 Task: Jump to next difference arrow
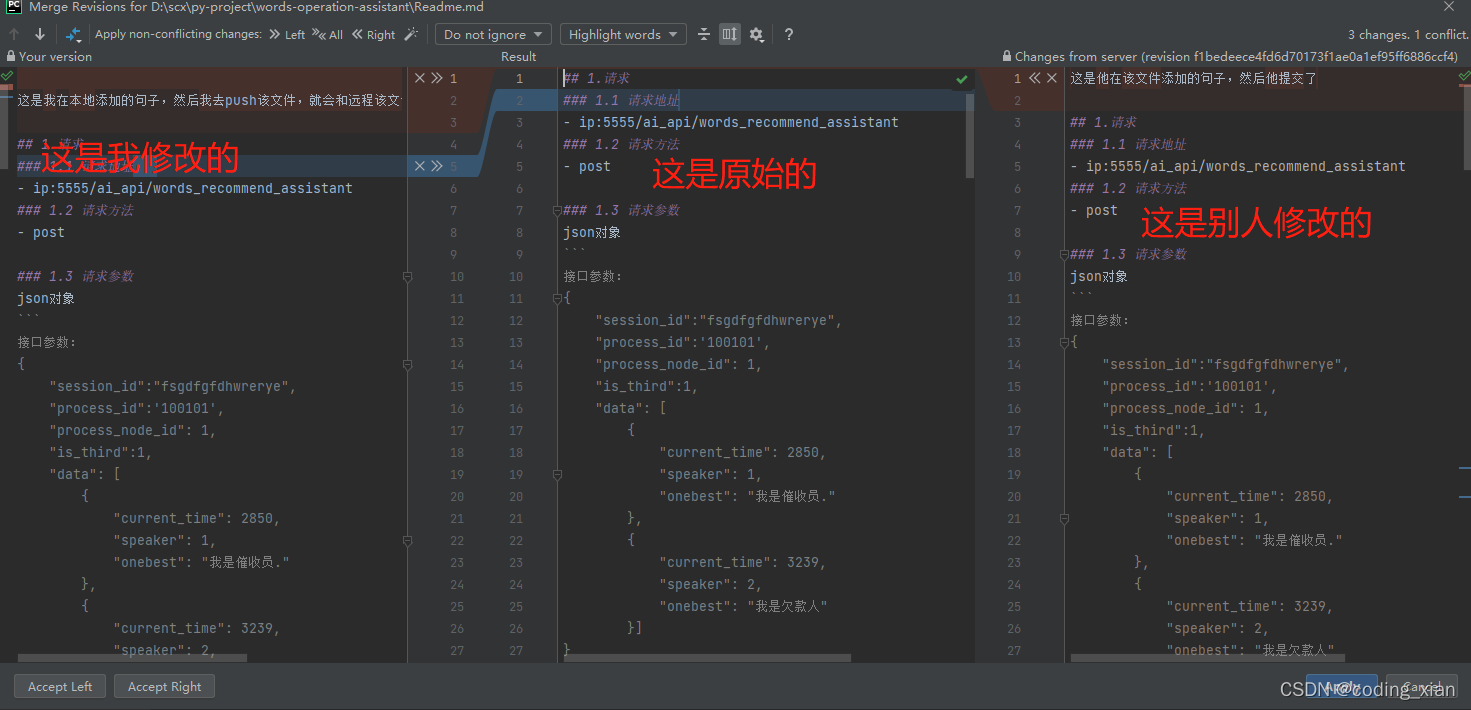point(40,34)
